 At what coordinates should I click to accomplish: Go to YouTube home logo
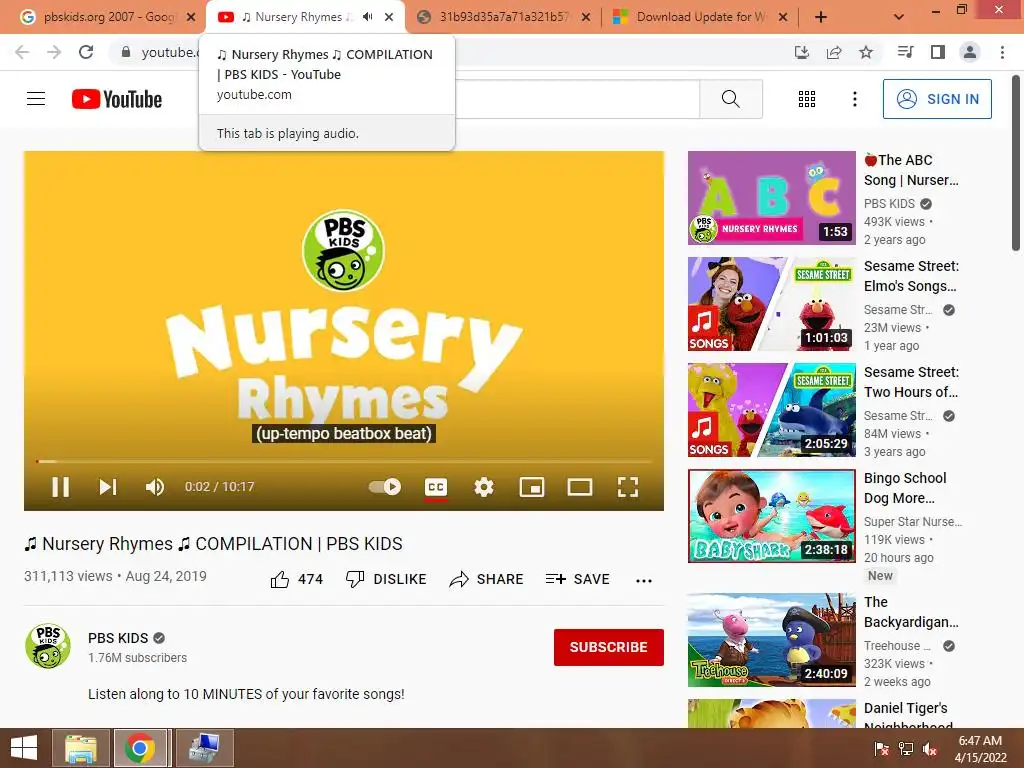click(117, 99)
